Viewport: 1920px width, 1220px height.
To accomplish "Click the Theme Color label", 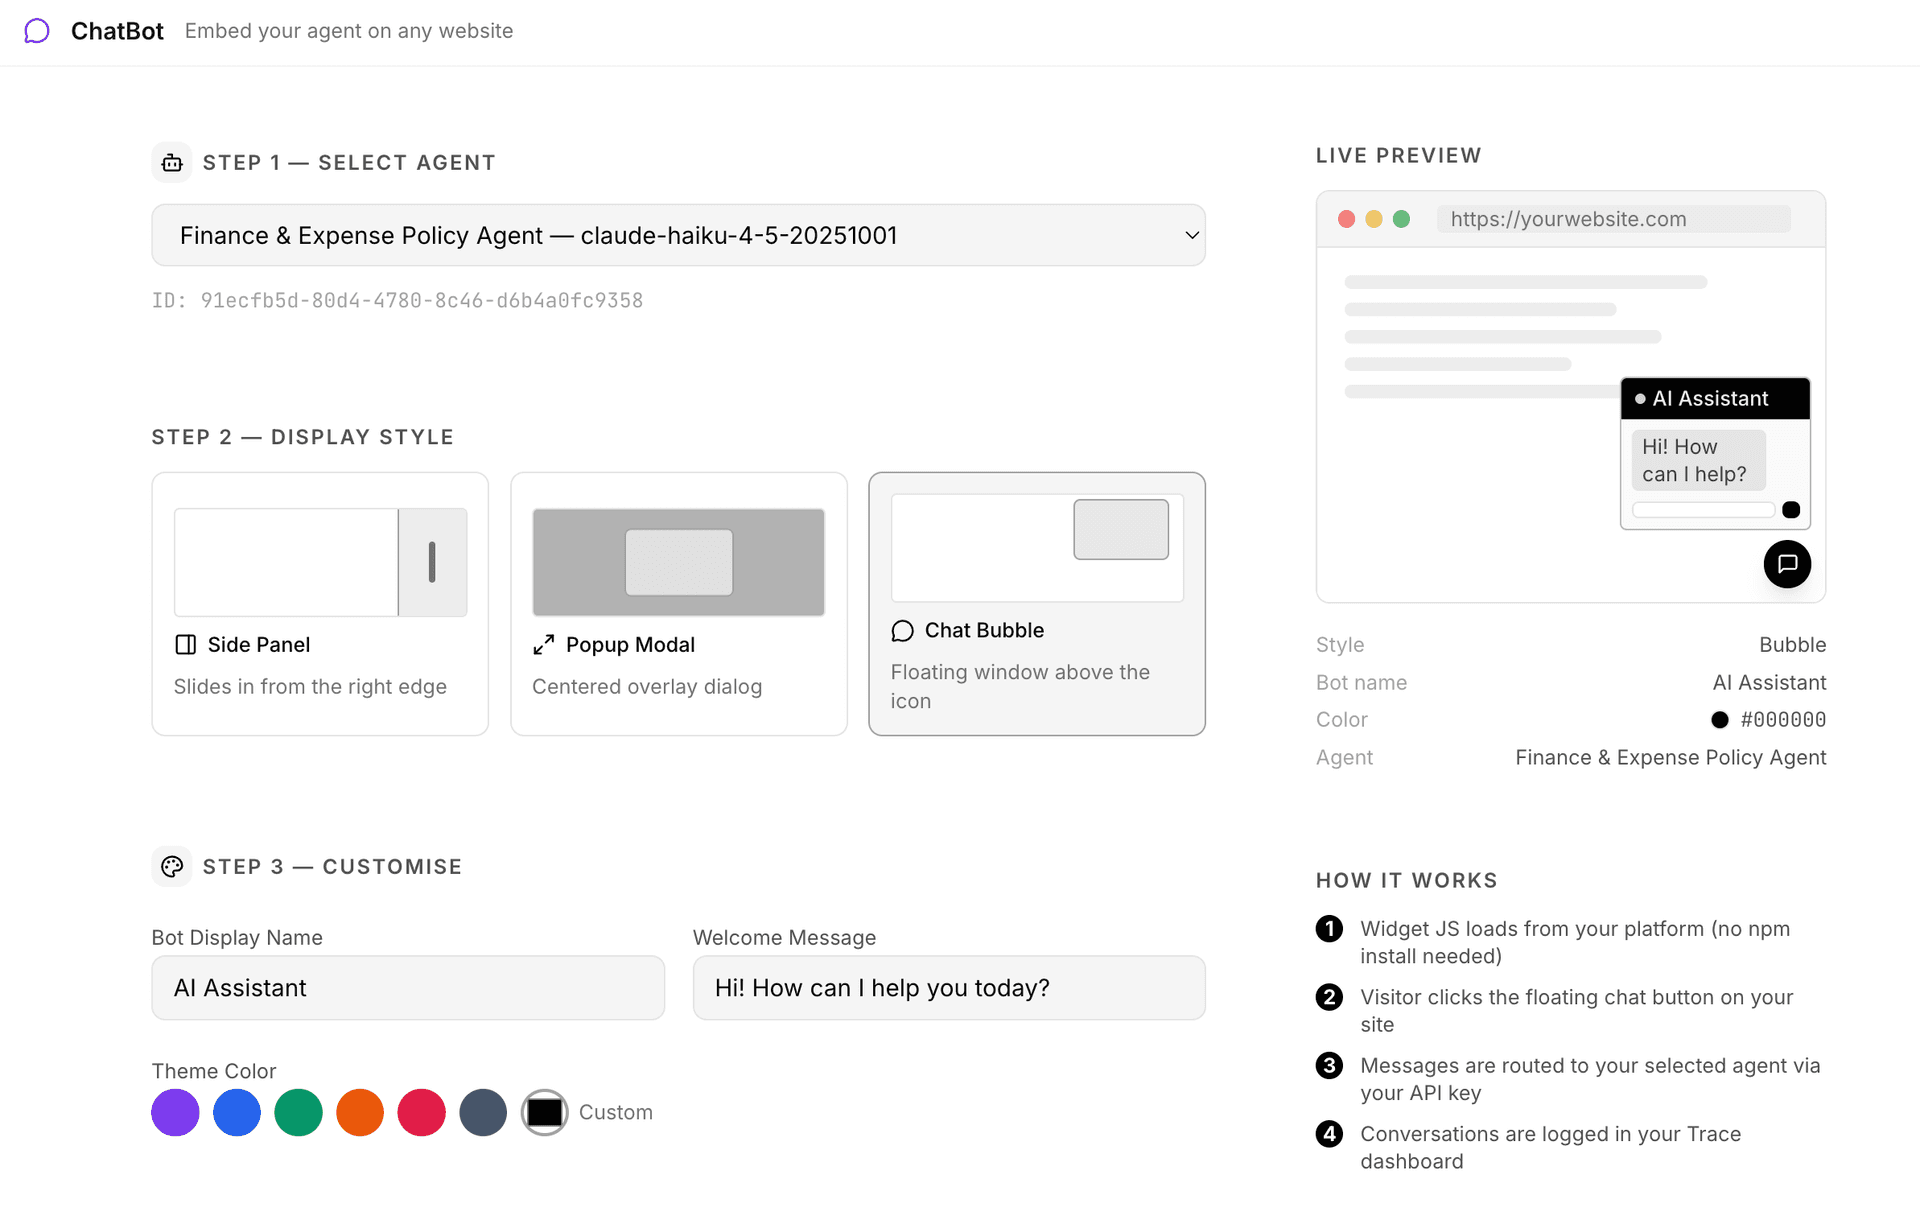I will point(213,1071).
